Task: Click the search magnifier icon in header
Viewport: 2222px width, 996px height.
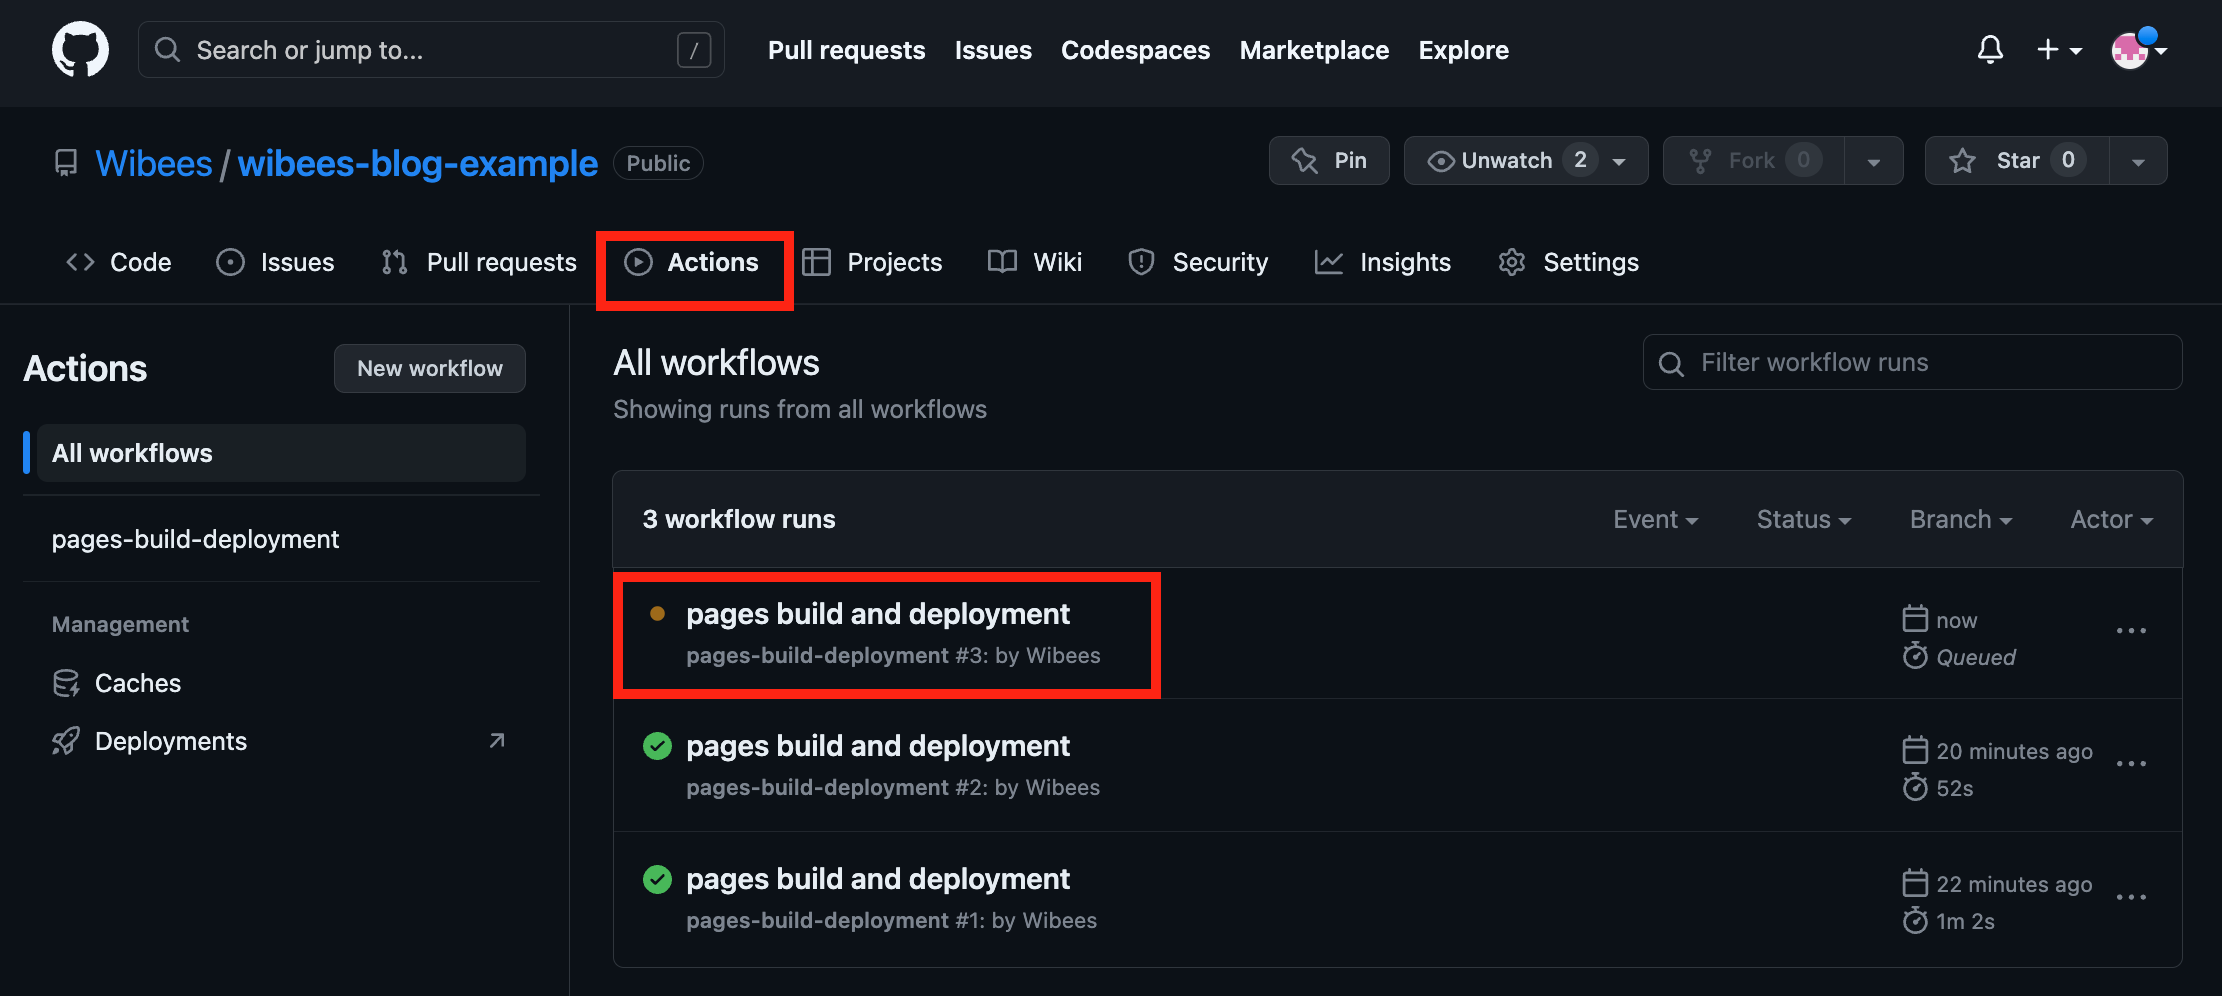Action: [168, 50]
